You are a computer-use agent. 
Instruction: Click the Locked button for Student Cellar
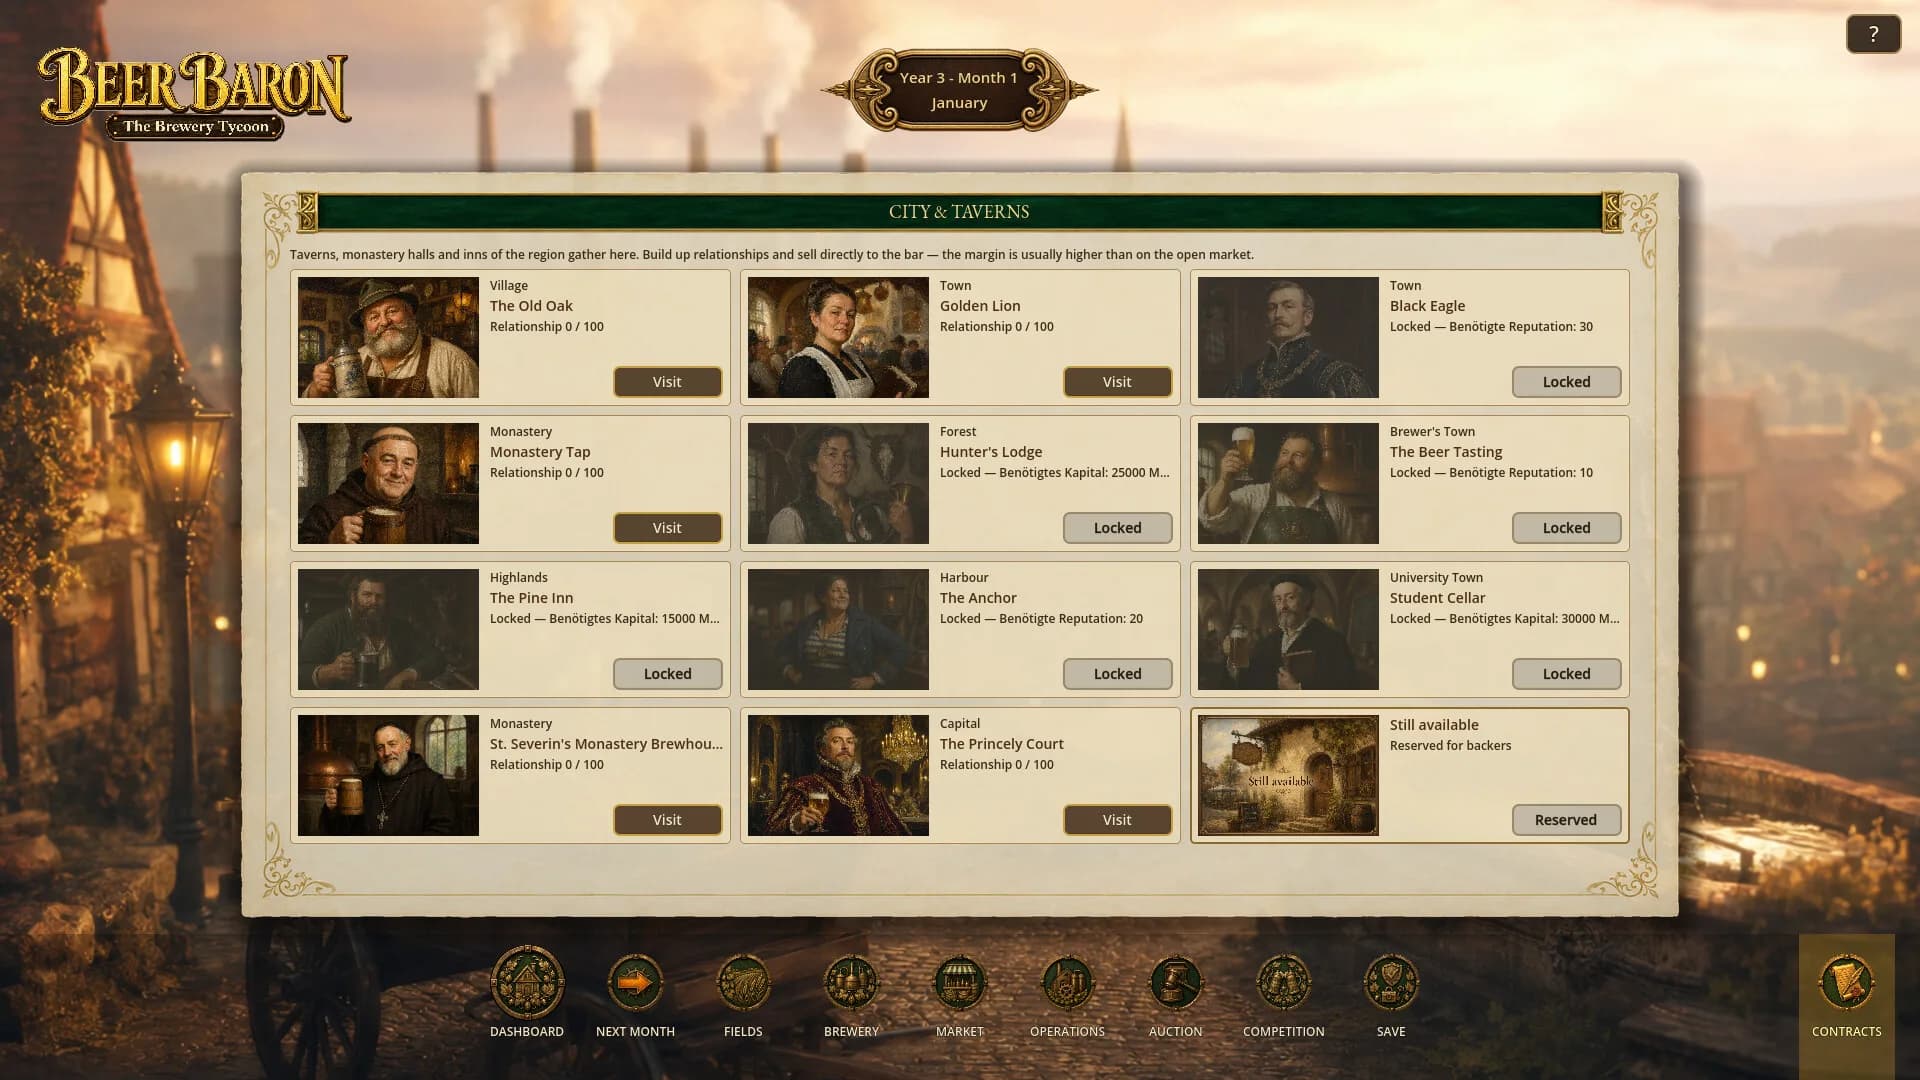point(1566,674)
